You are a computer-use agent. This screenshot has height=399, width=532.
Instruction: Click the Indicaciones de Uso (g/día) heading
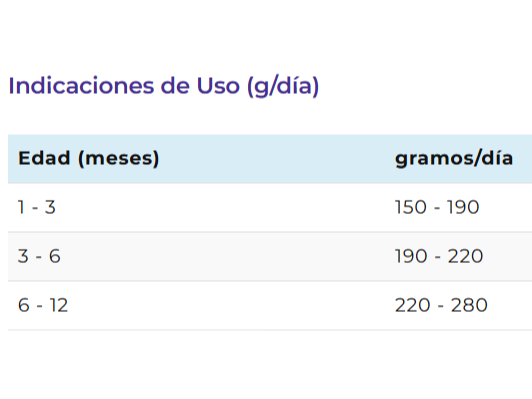164,86
